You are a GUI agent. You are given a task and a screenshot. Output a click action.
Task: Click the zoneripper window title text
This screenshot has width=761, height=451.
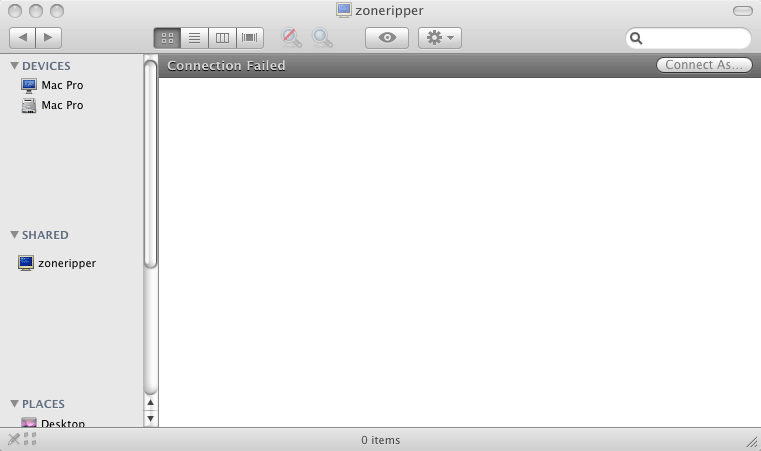pos(389,11)
